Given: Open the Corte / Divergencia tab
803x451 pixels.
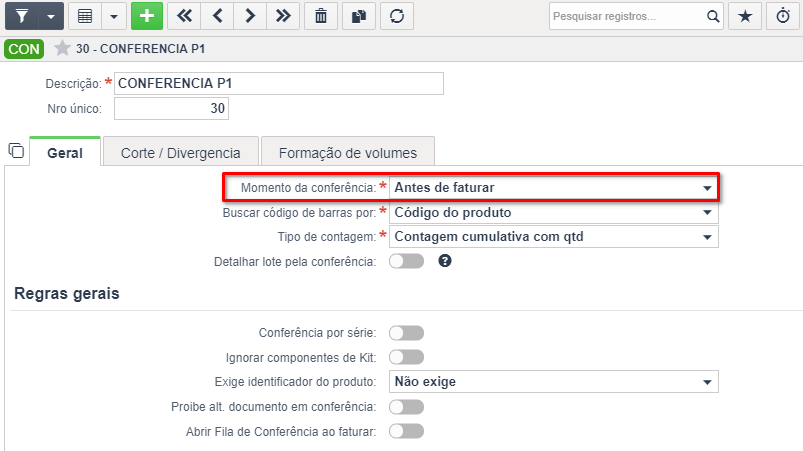Looking at the screenshot, I should point(180,153).
